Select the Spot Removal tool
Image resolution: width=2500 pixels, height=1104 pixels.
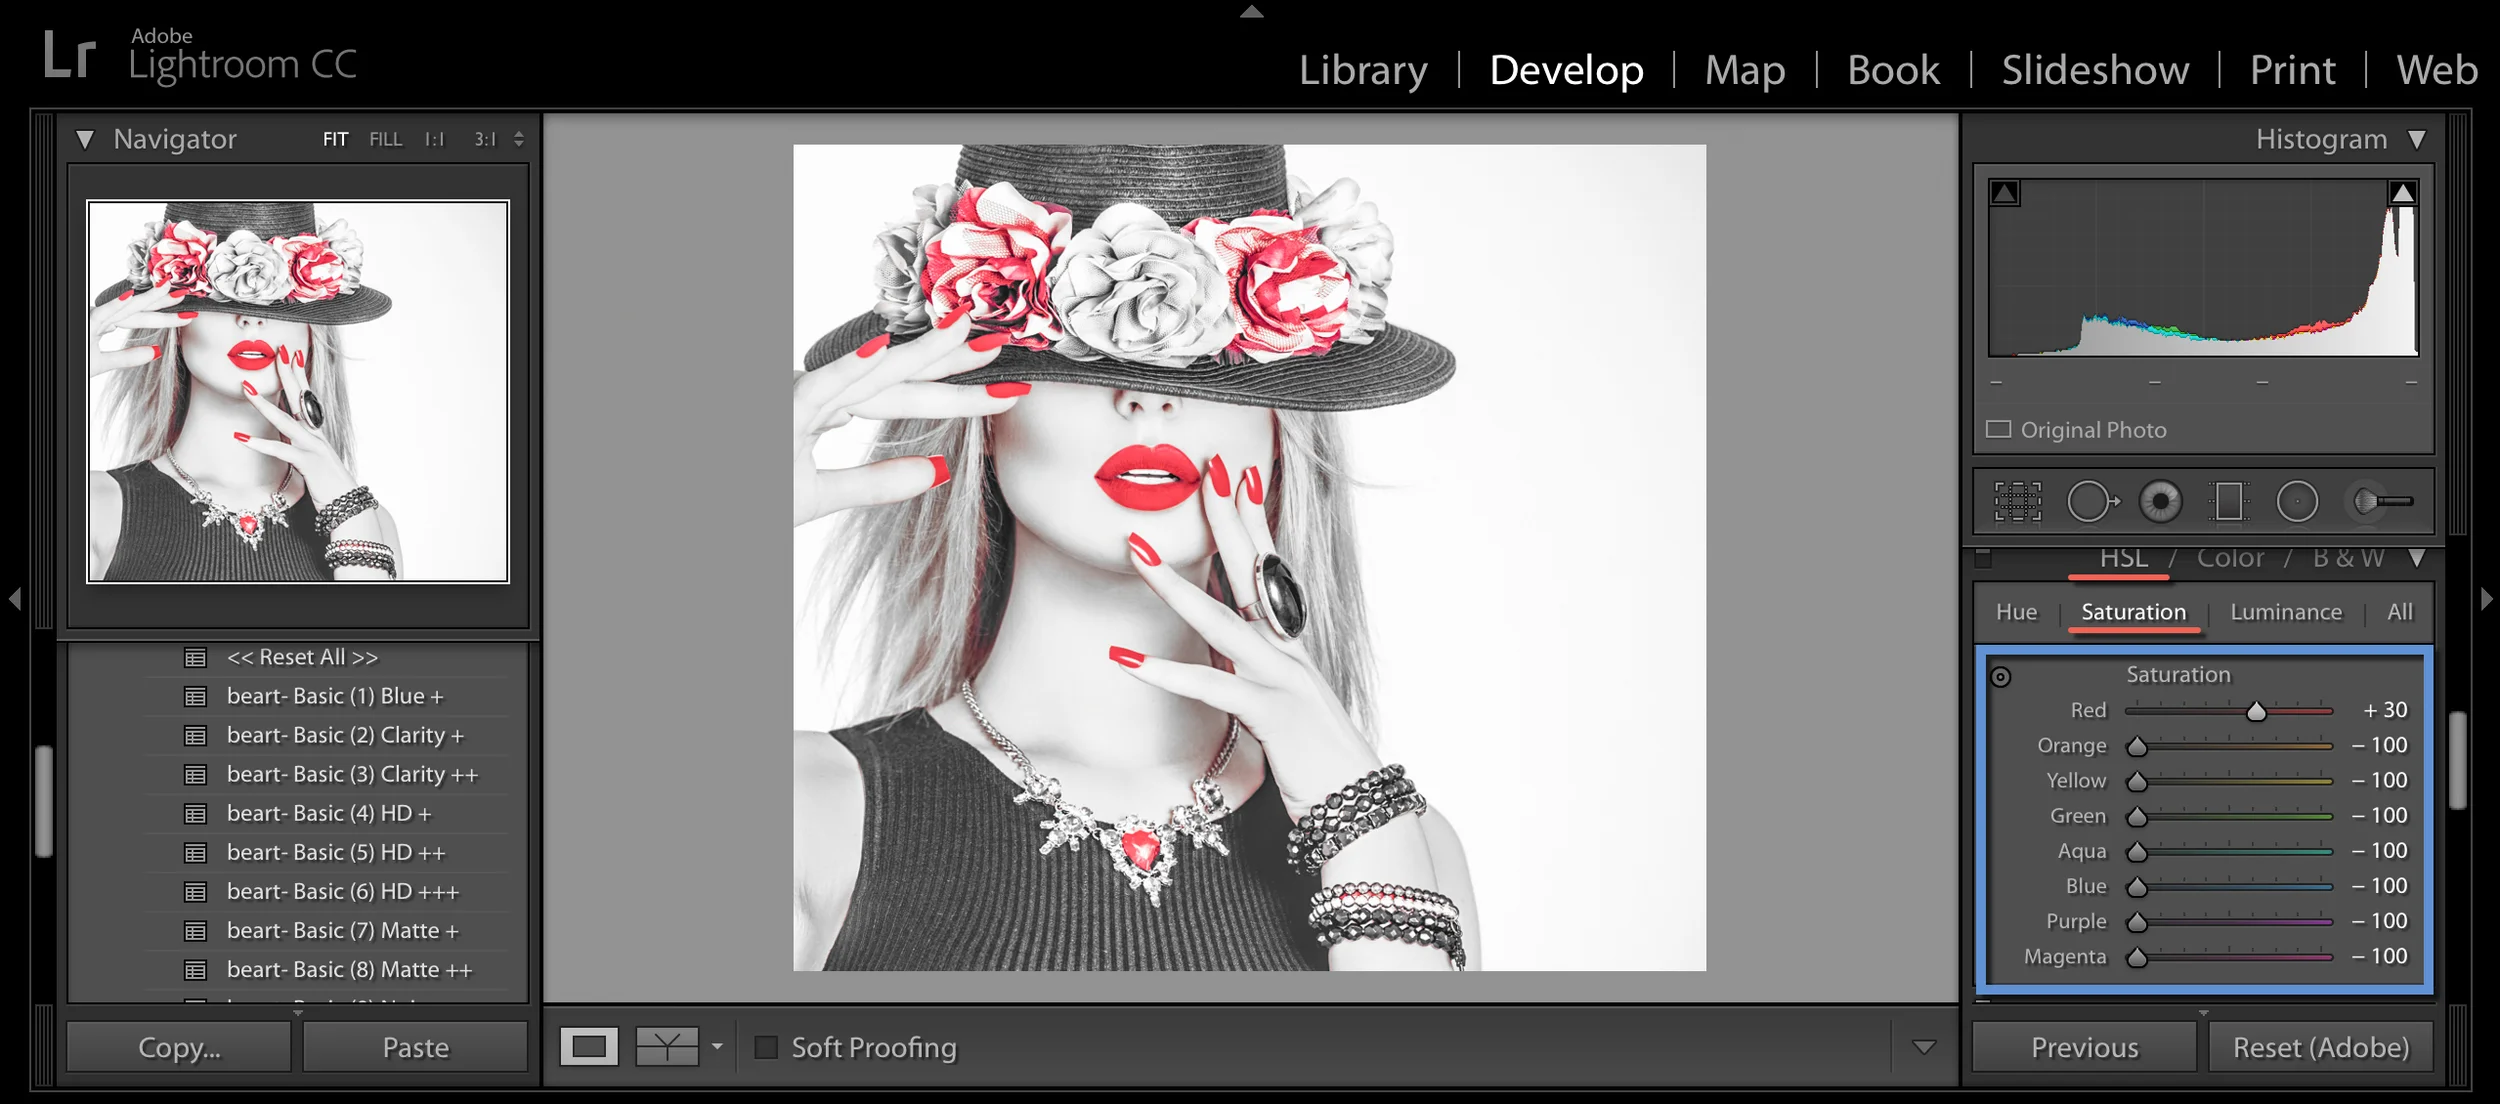[2091, 502]
